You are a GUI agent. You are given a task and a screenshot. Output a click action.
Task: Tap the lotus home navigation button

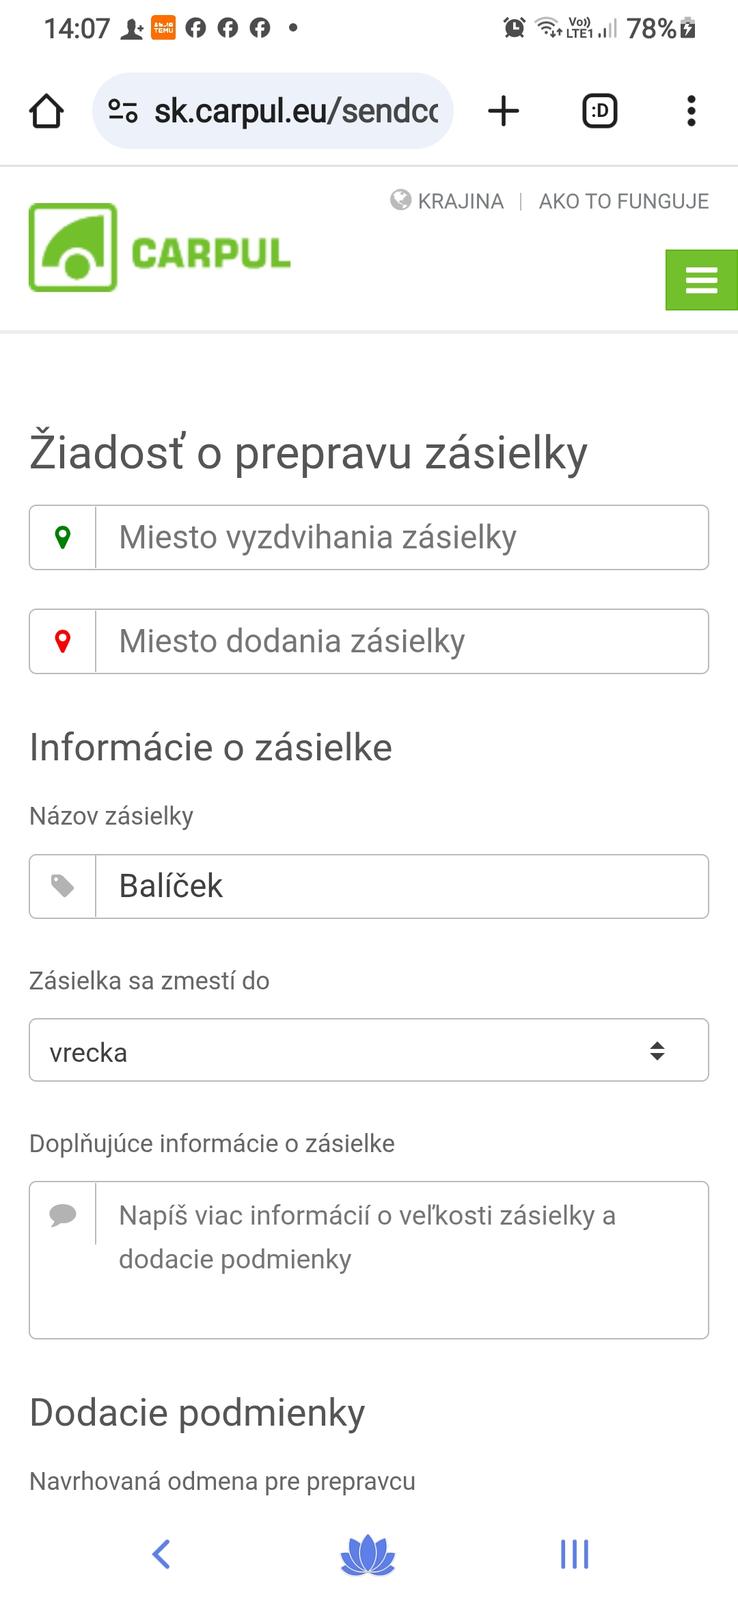368,1554
